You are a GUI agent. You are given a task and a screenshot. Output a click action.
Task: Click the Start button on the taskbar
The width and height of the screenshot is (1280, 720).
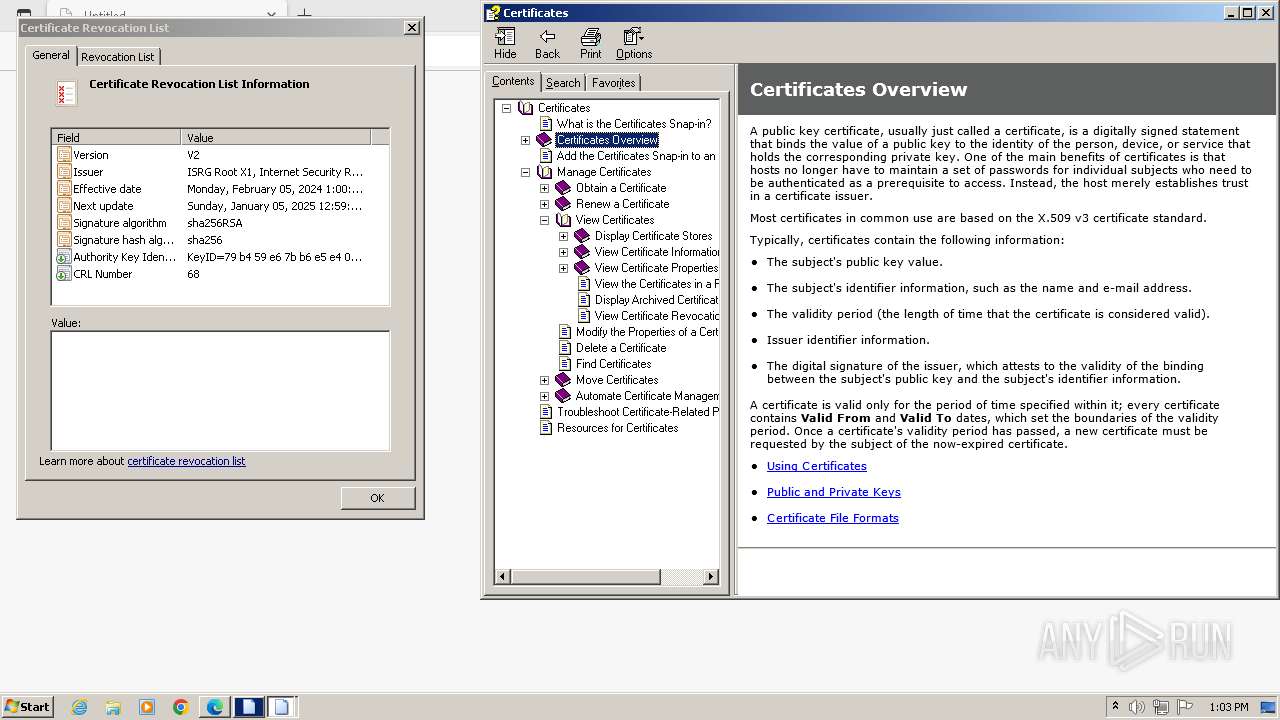coord(28,707)
